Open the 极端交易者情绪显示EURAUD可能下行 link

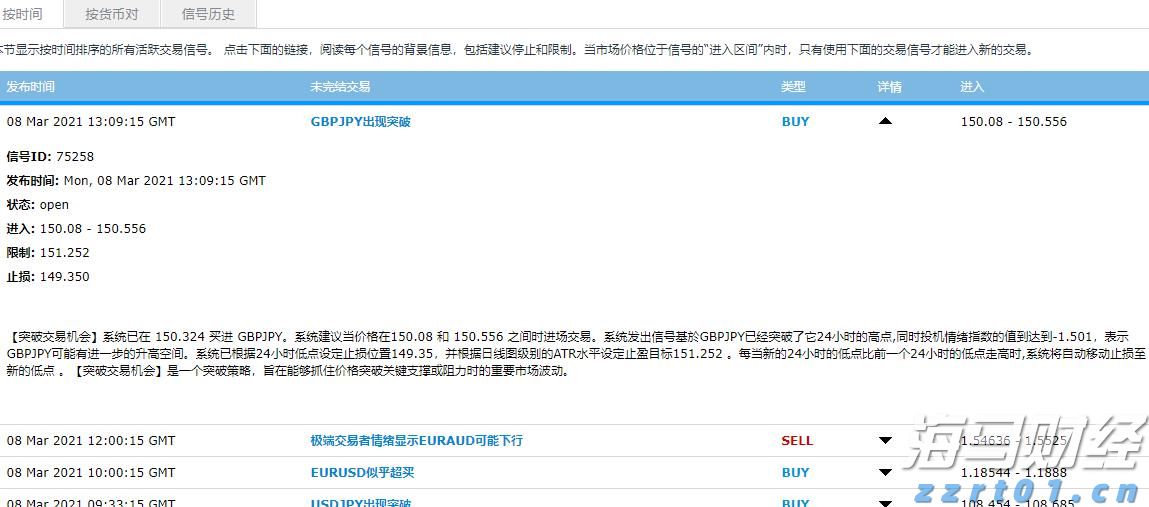(x=416, y=440)
